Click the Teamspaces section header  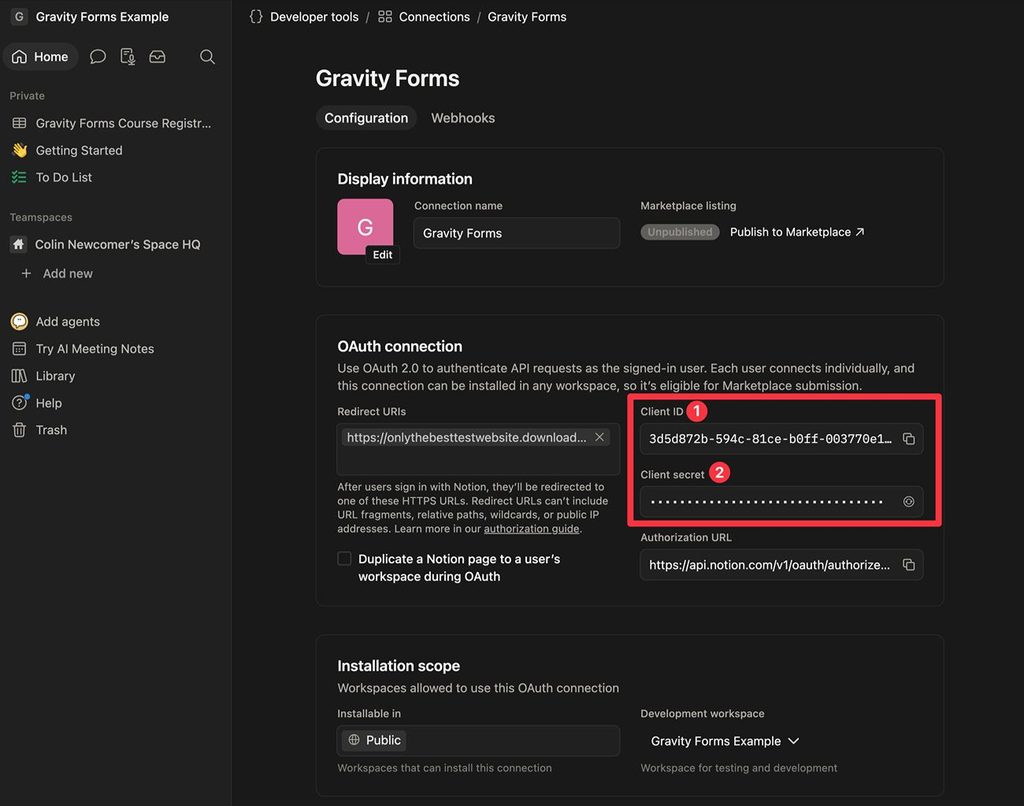pyautogui.click(x=40, y=217)
